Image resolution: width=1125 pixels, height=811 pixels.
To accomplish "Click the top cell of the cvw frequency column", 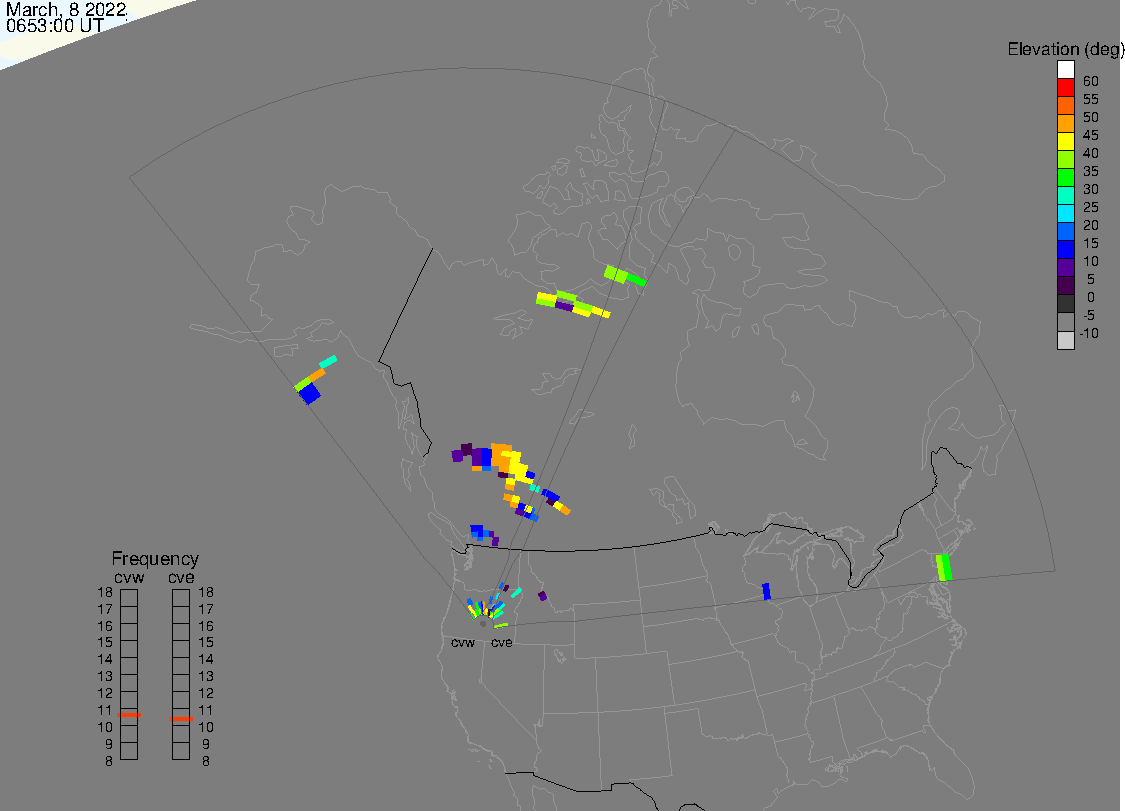I will pyautogui.click(x=129, y=598).
